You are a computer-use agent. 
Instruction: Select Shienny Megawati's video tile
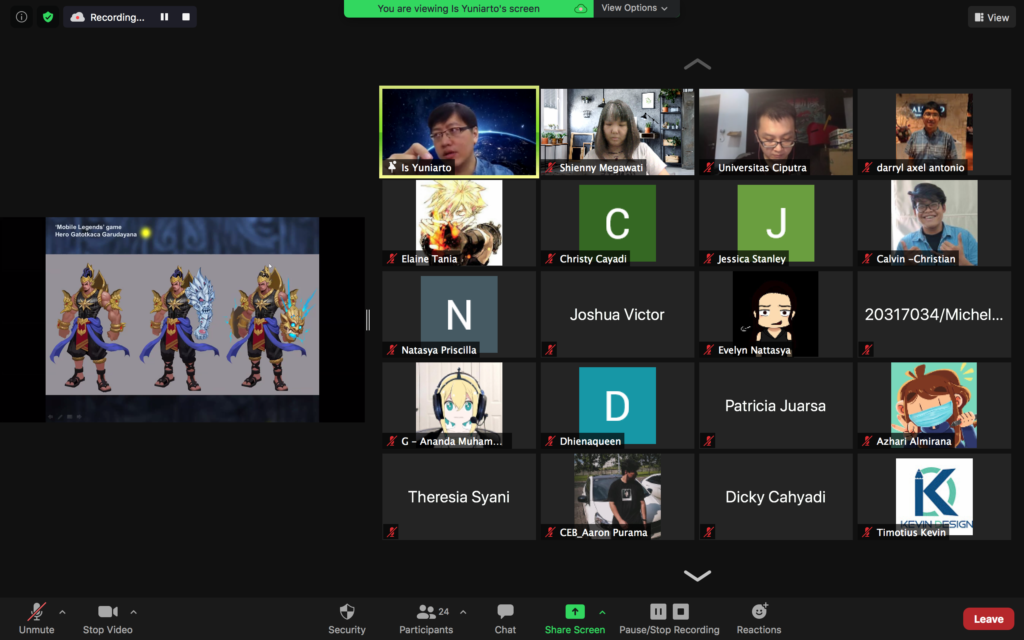pos(617,131)
